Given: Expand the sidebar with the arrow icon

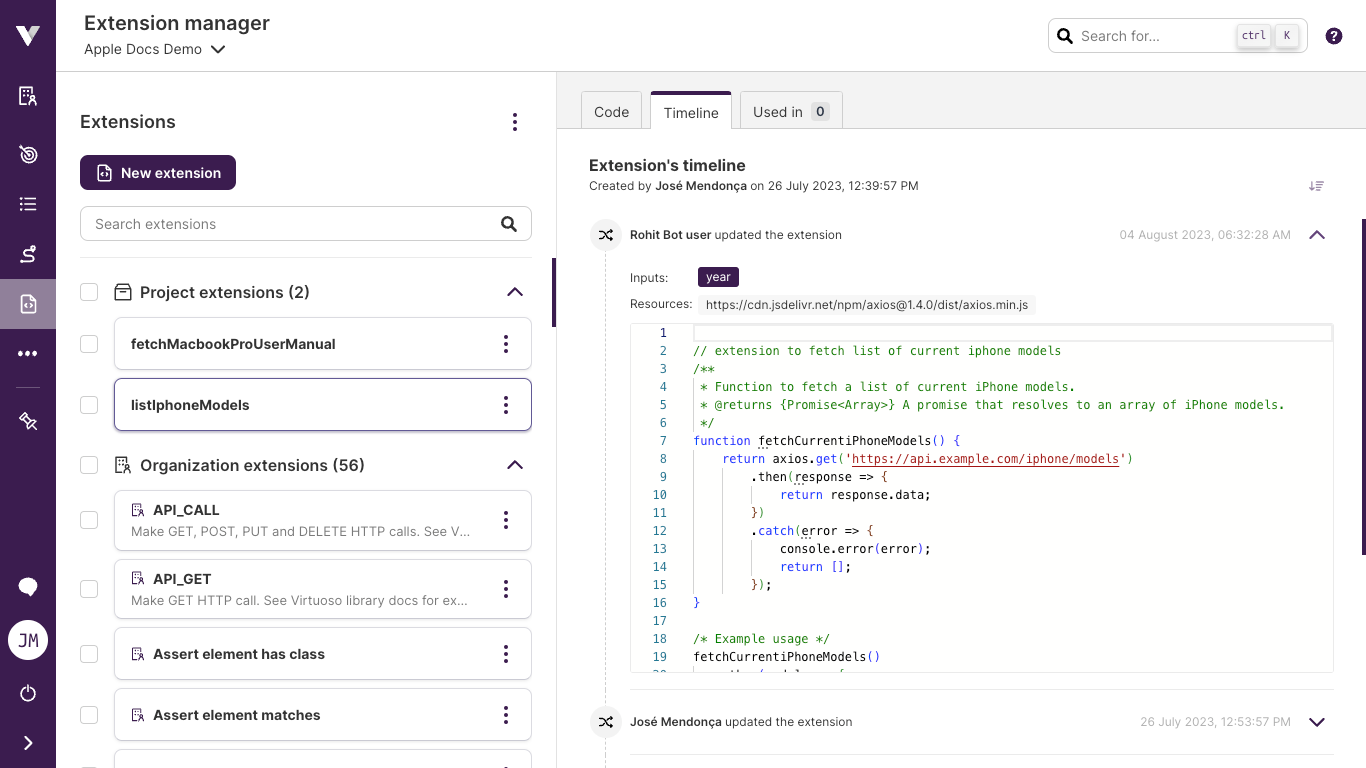Looking at the screenshot, I should [28, 743].
